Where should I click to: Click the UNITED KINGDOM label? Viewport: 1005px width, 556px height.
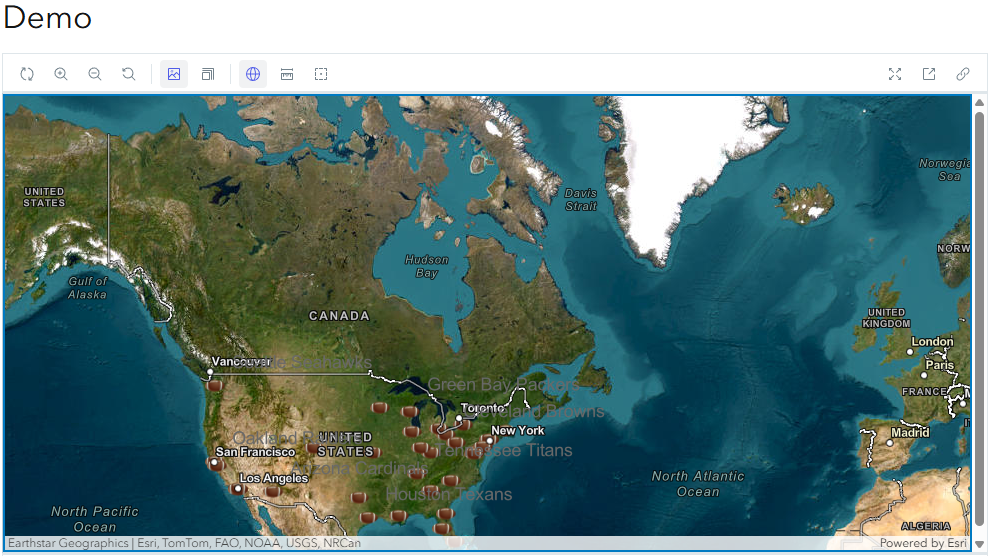tap(886, 318)
